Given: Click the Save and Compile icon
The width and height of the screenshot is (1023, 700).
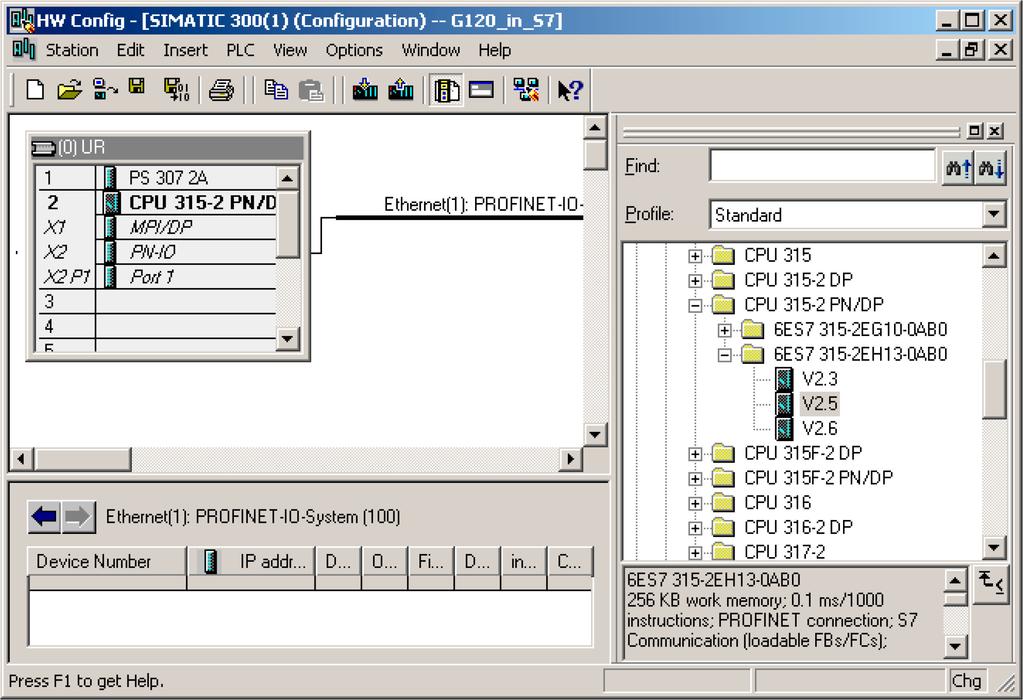Looking at the screenshot, I should 176,89.
